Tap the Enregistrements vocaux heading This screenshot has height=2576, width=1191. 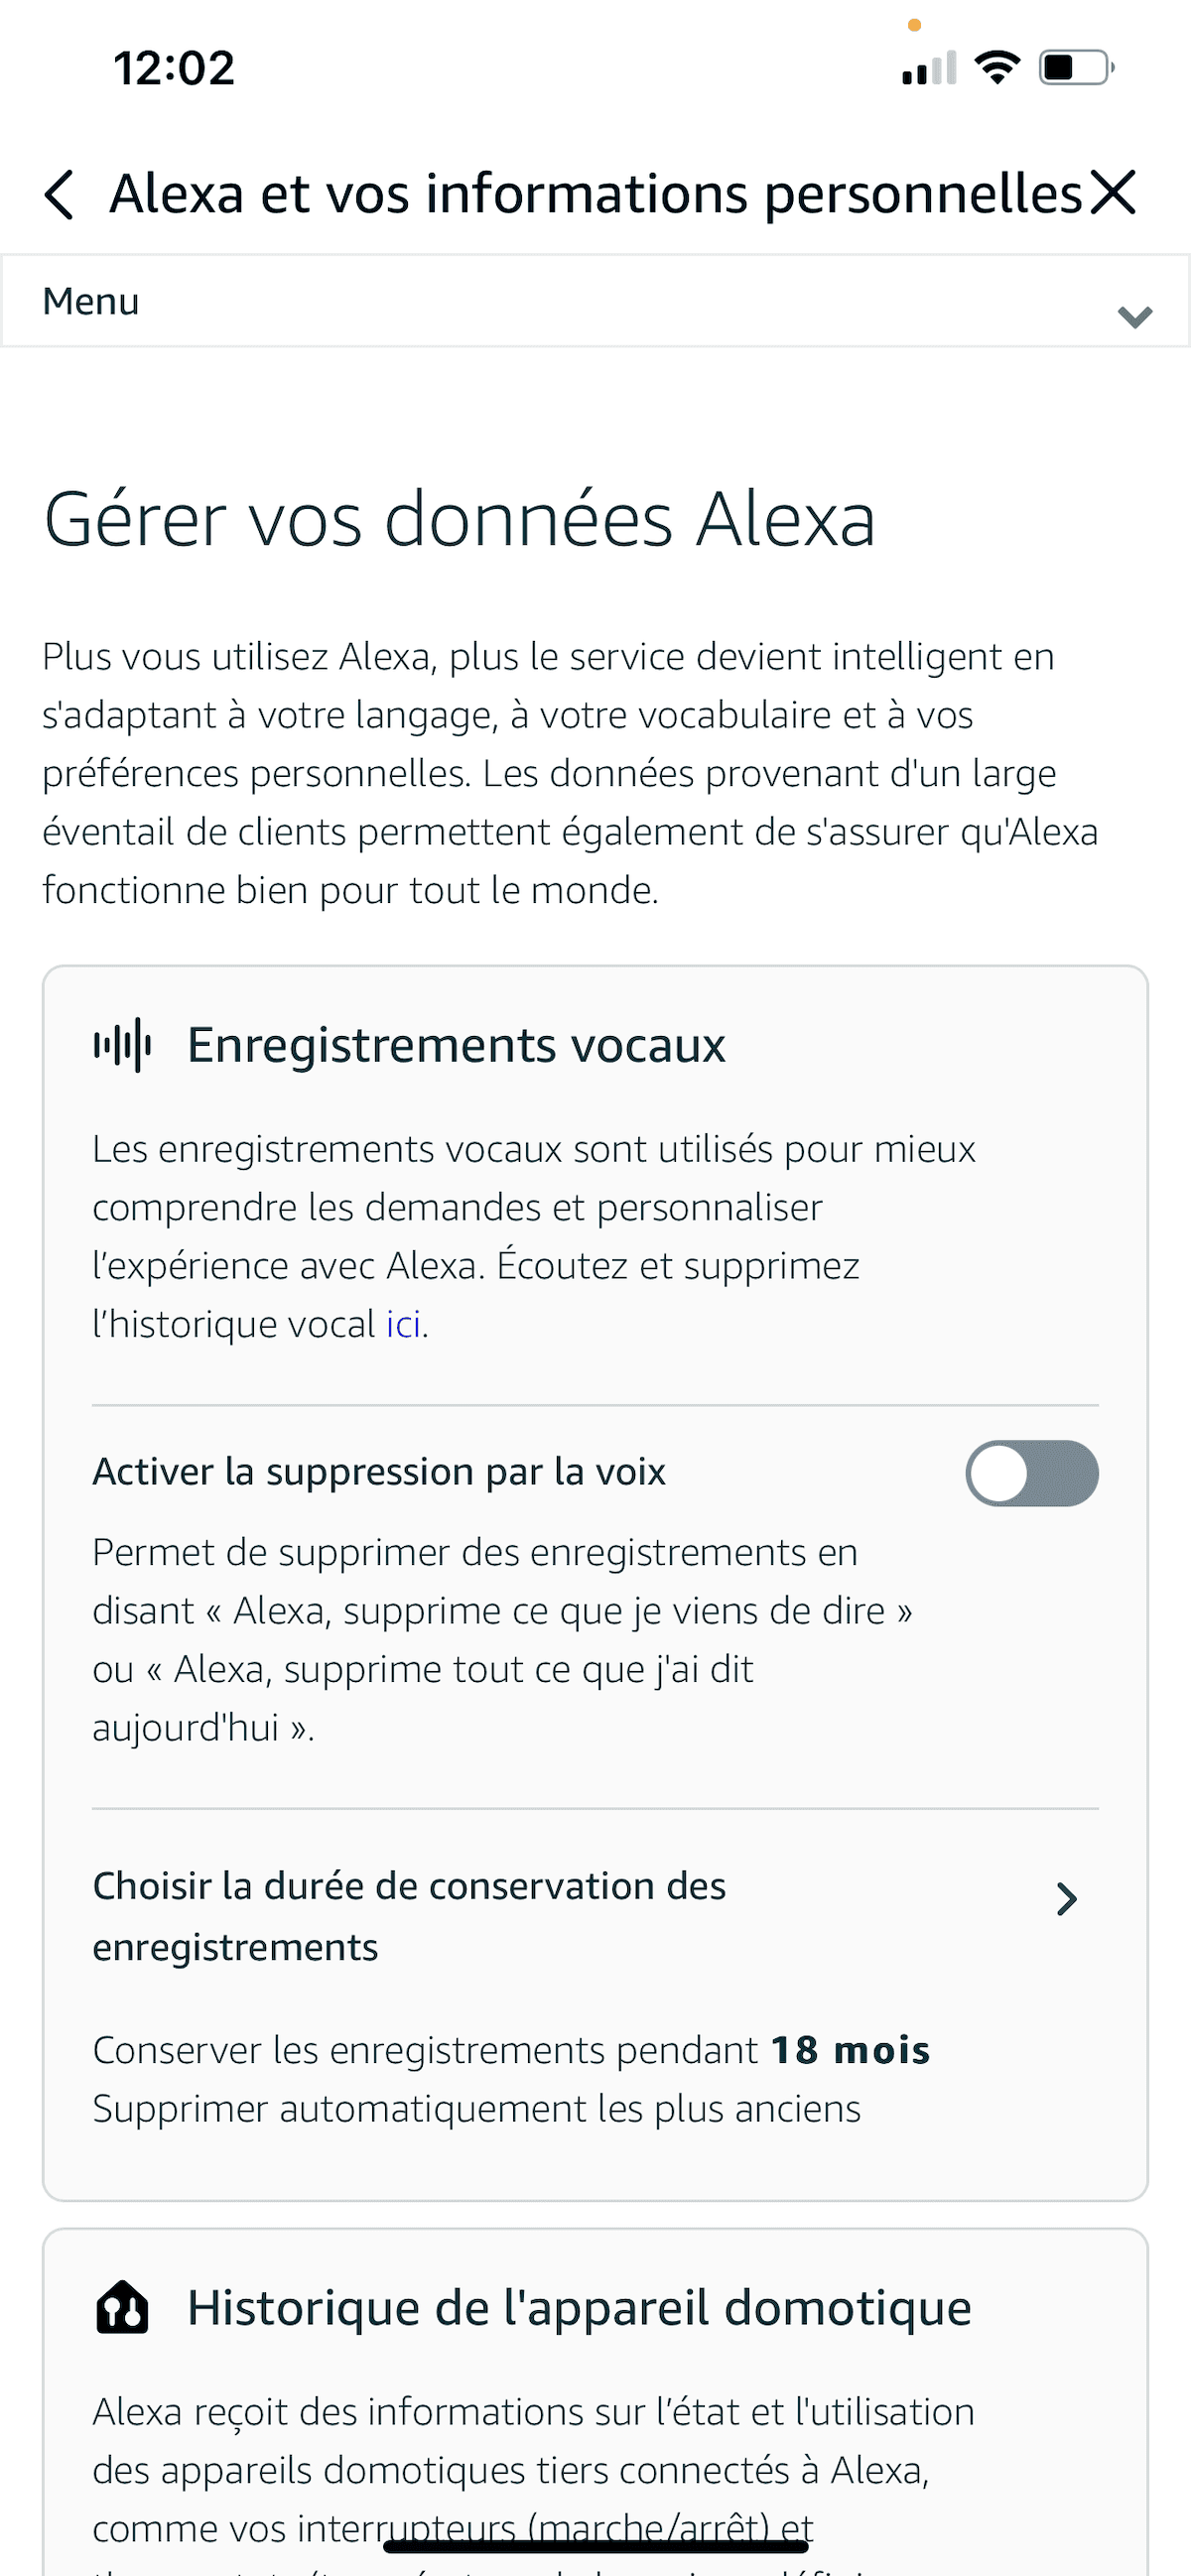tap(456, 1045)
